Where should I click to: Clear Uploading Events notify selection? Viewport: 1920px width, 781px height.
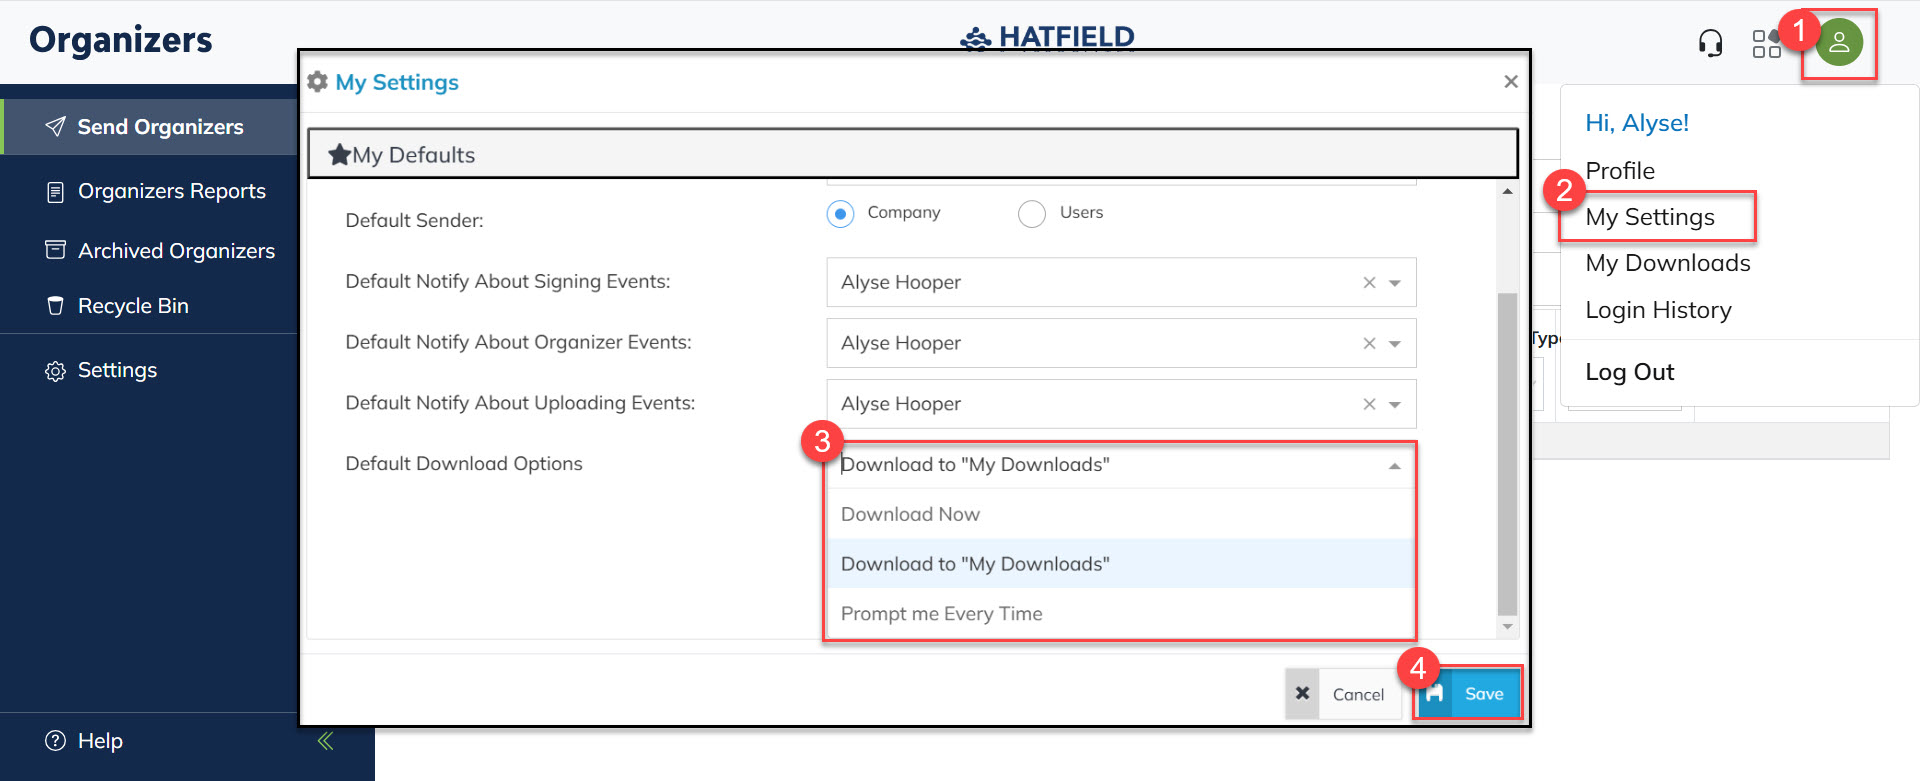(x=1369, y=404)
